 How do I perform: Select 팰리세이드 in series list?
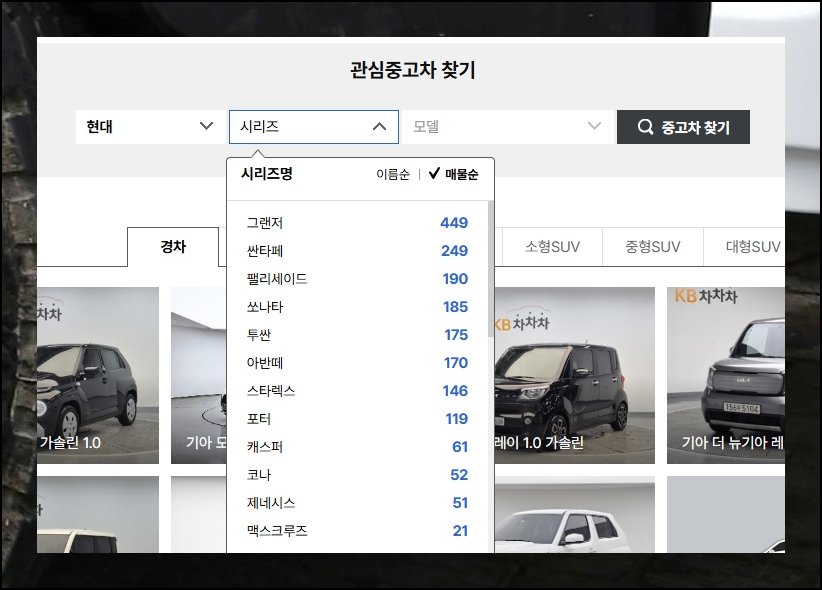coord(357,278)
